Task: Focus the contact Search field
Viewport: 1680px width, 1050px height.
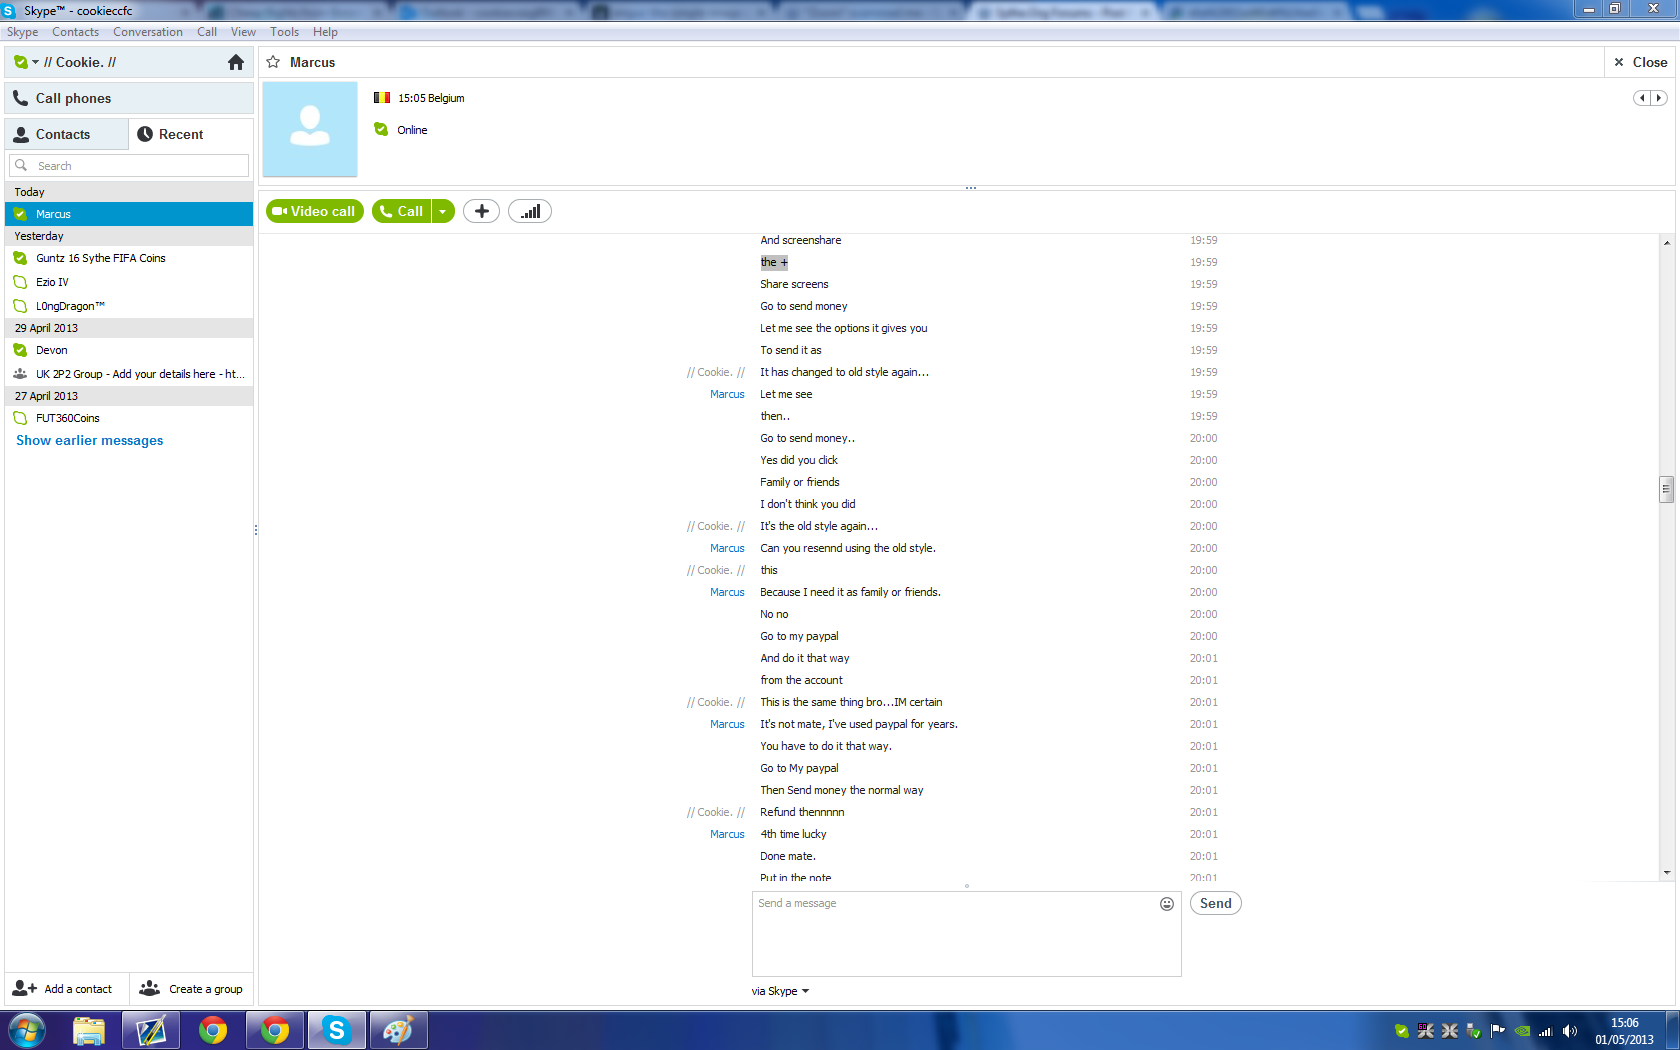Action: click(129, 166)
